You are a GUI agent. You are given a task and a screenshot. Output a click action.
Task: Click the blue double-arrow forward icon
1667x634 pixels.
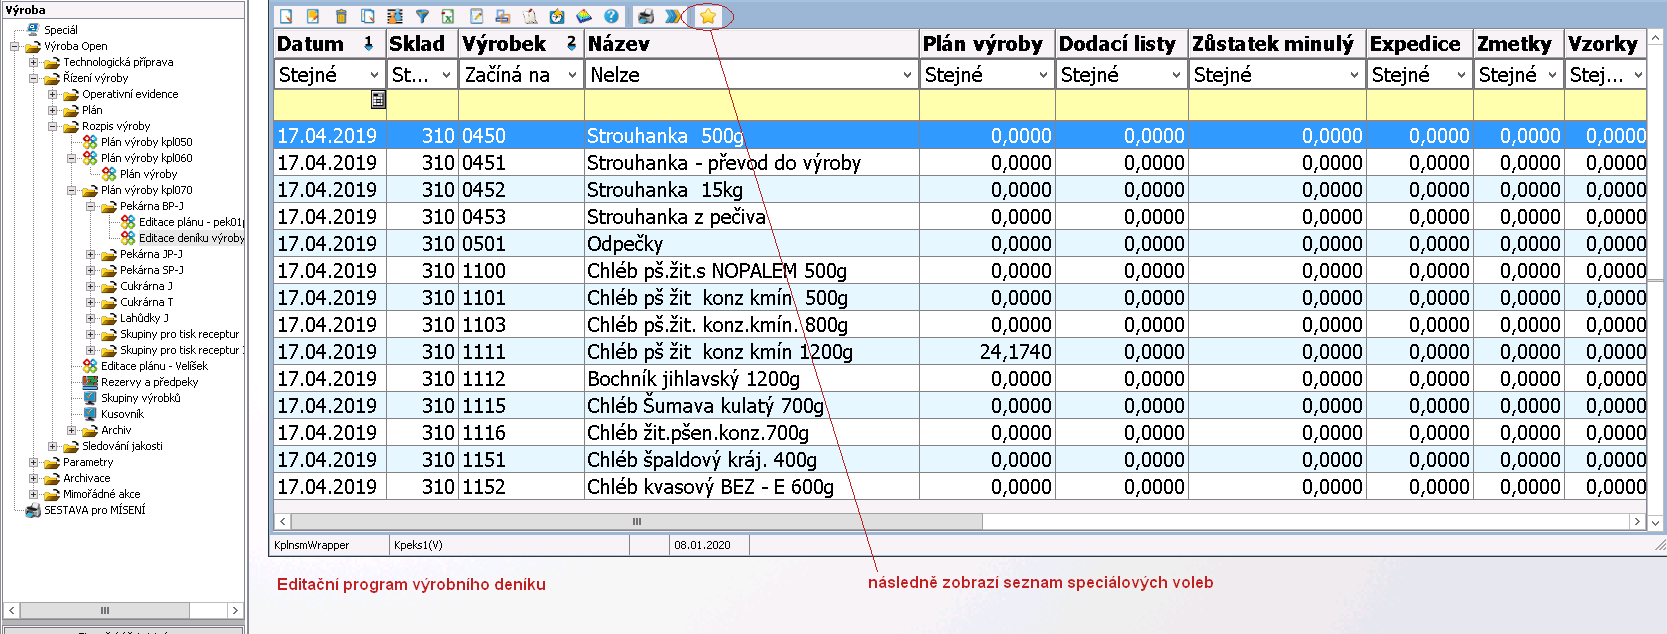click(672, 16)
